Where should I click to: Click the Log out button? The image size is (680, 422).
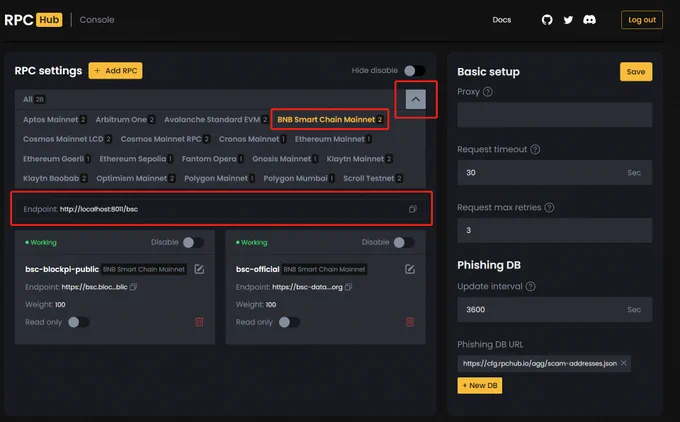tap(642, 20)
